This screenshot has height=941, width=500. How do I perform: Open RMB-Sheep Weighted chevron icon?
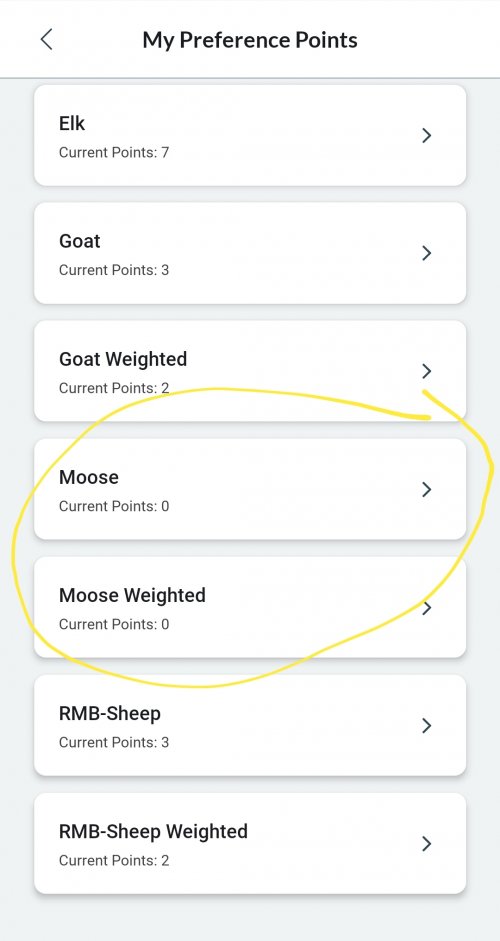[x=427, y=844]
